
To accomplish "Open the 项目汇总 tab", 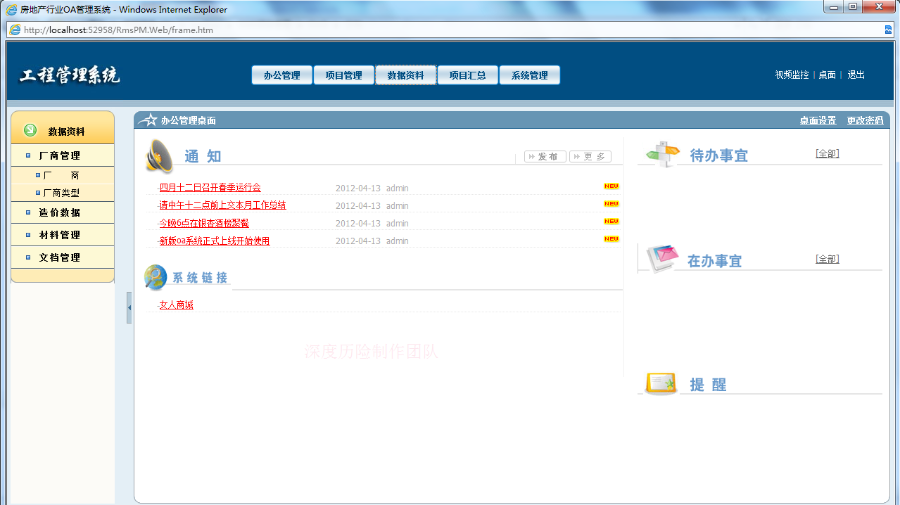I will tap(468, 75).
